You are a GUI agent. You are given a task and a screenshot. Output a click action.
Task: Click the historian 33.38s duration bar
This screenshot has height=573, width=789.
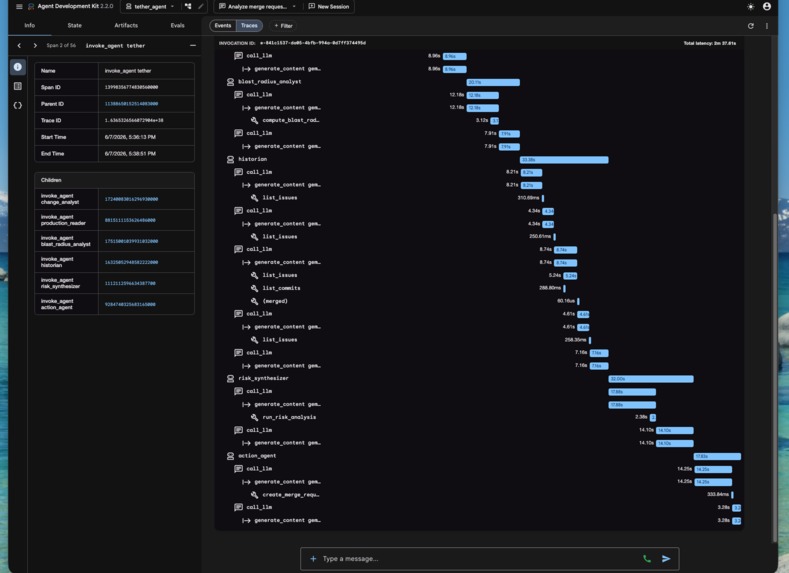tap(564, 160)
